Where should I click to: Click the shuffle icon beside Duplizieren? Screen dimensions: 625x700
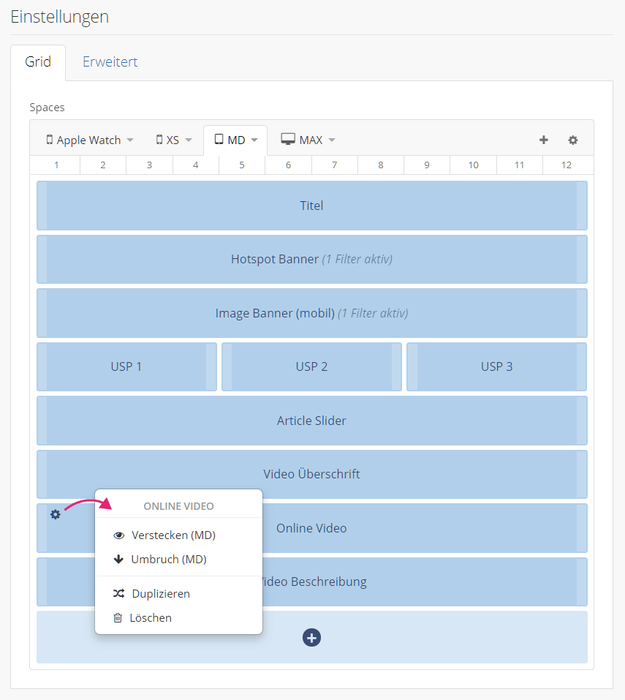119,593
